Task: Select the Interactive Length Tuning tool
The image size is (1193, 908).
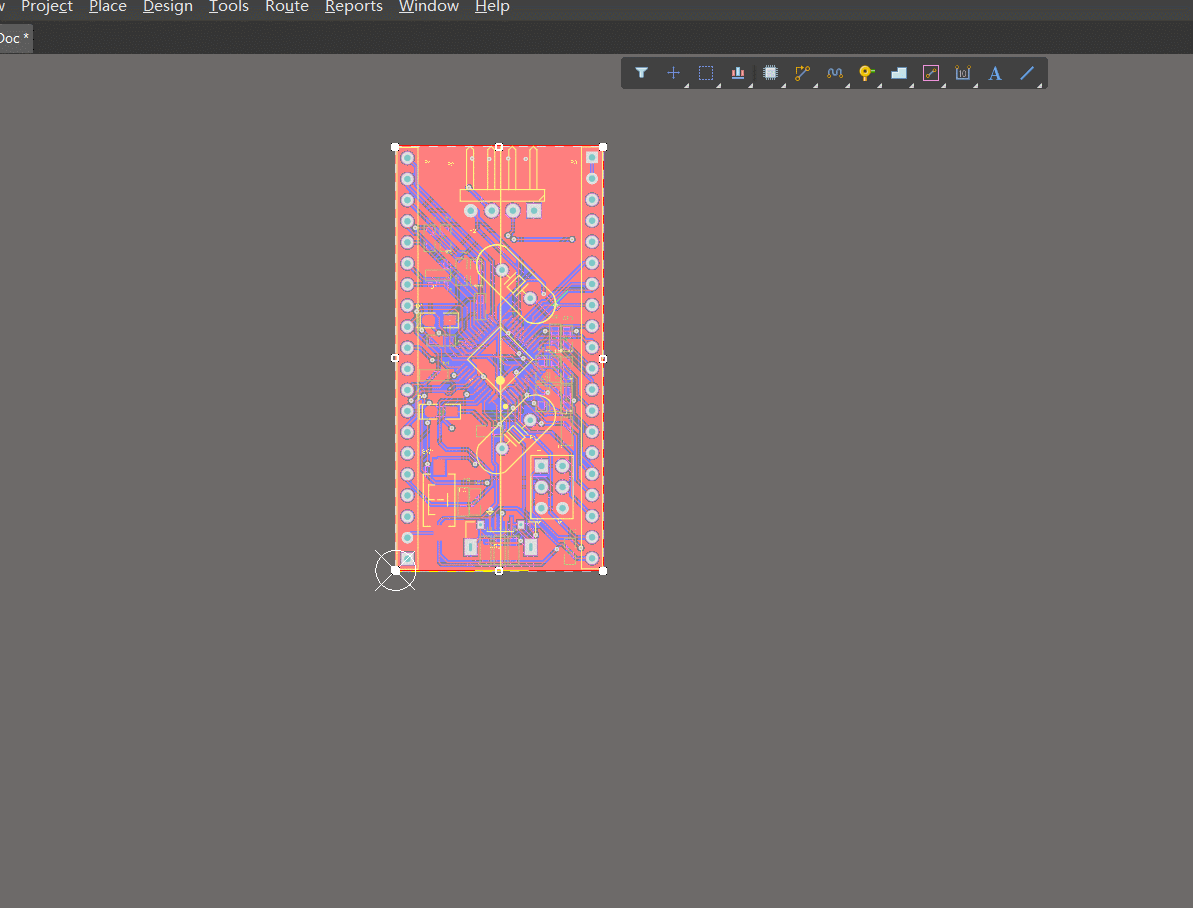Action: click(834, 73)
